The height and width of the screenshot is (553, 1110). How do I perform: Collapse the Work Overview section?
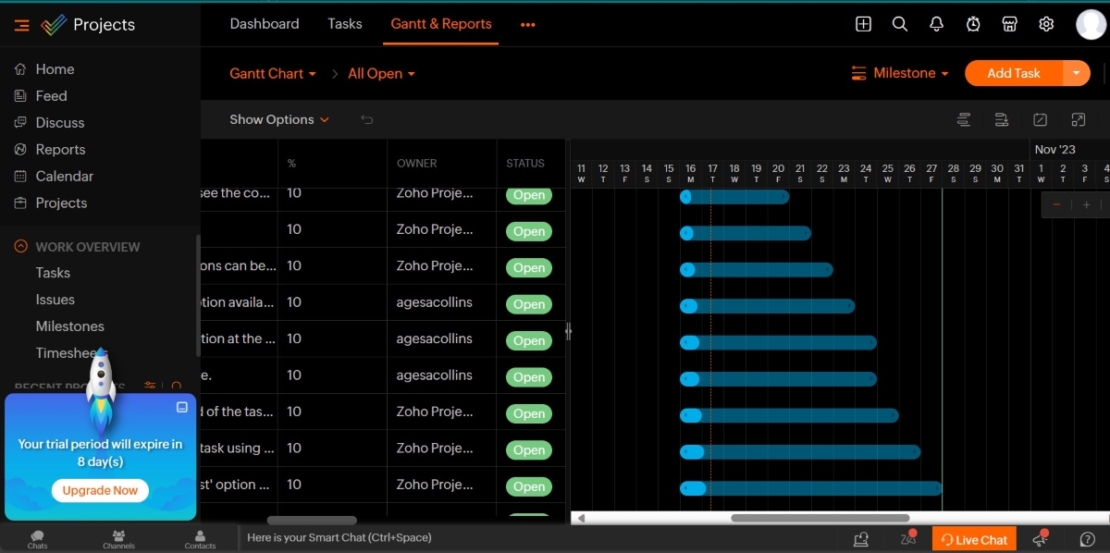point(20,247)
